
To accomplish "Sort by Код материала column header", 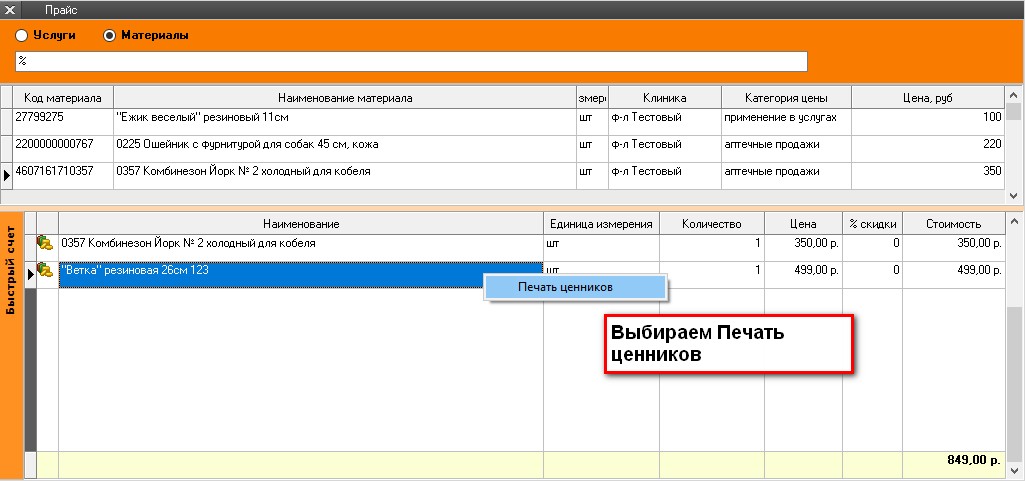I will point(63,98).
